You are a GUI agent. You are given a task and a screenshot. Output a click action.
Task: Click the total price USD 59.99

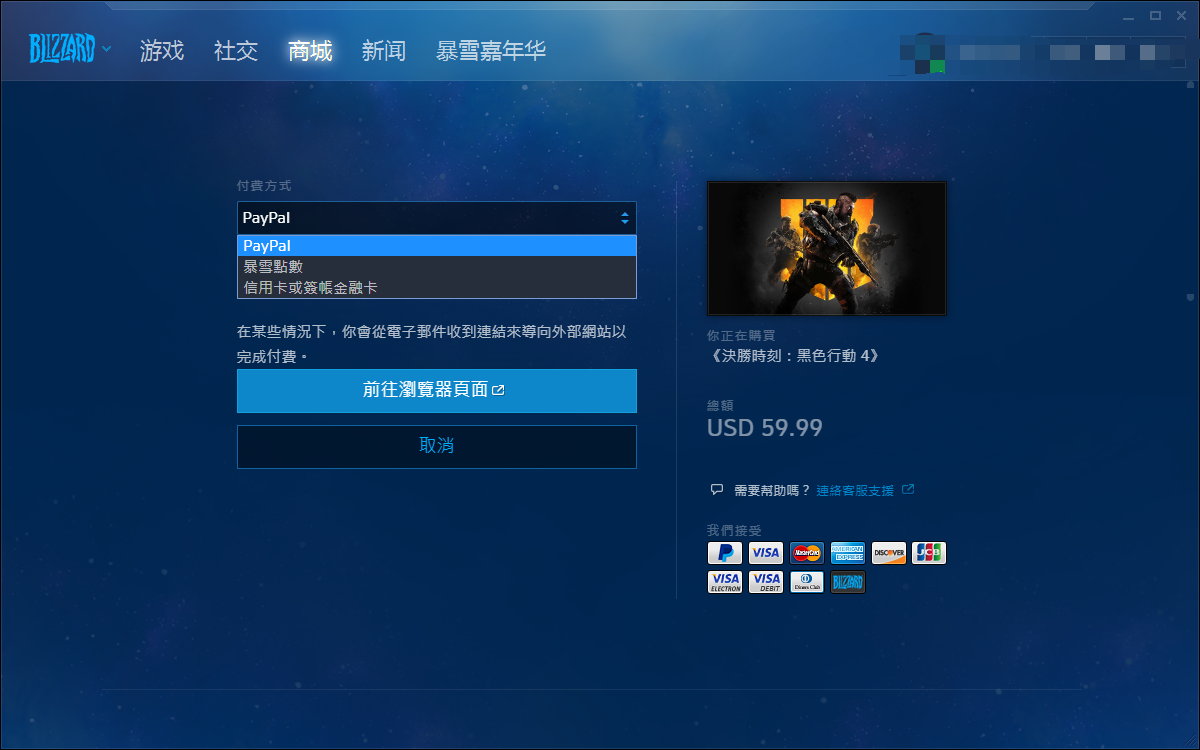coord(765,428)
